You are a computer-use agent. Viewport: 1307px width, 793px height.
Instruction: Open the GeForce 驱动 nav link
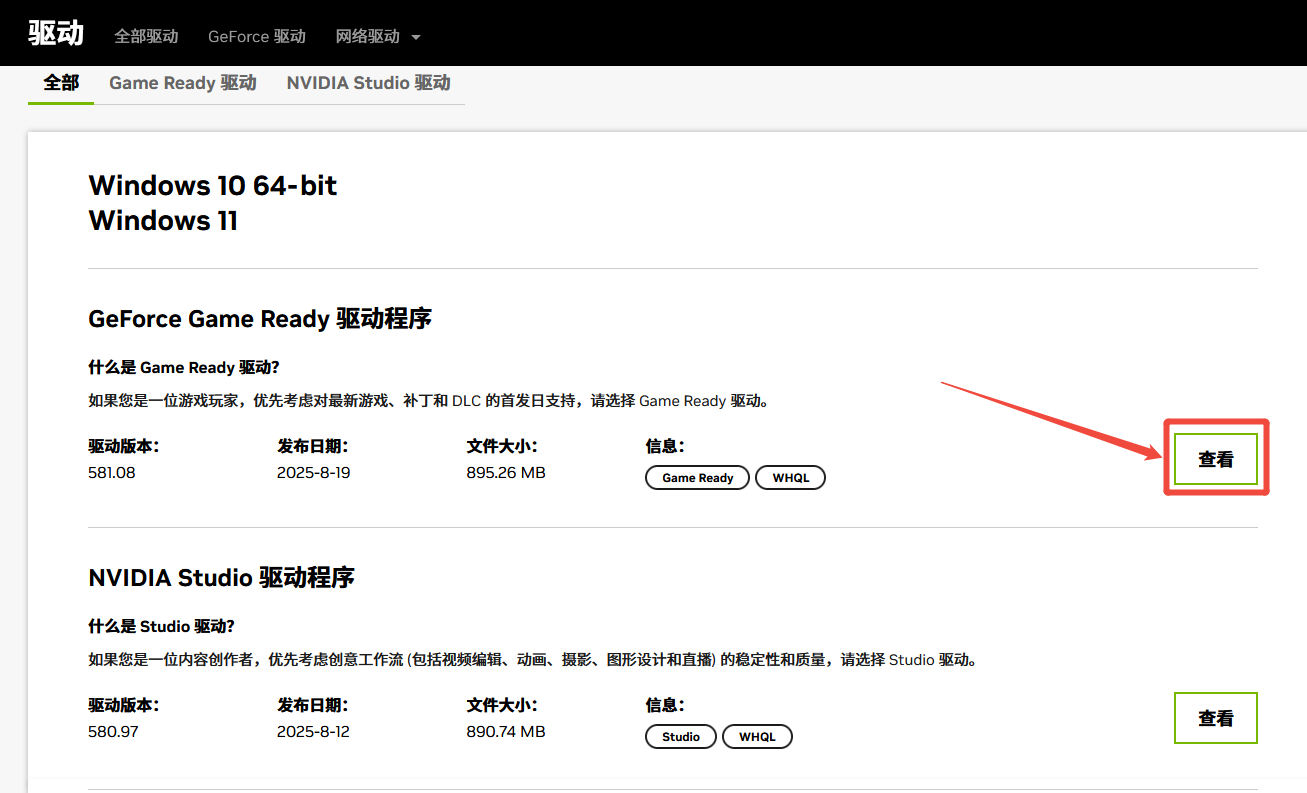click(257, 36)
